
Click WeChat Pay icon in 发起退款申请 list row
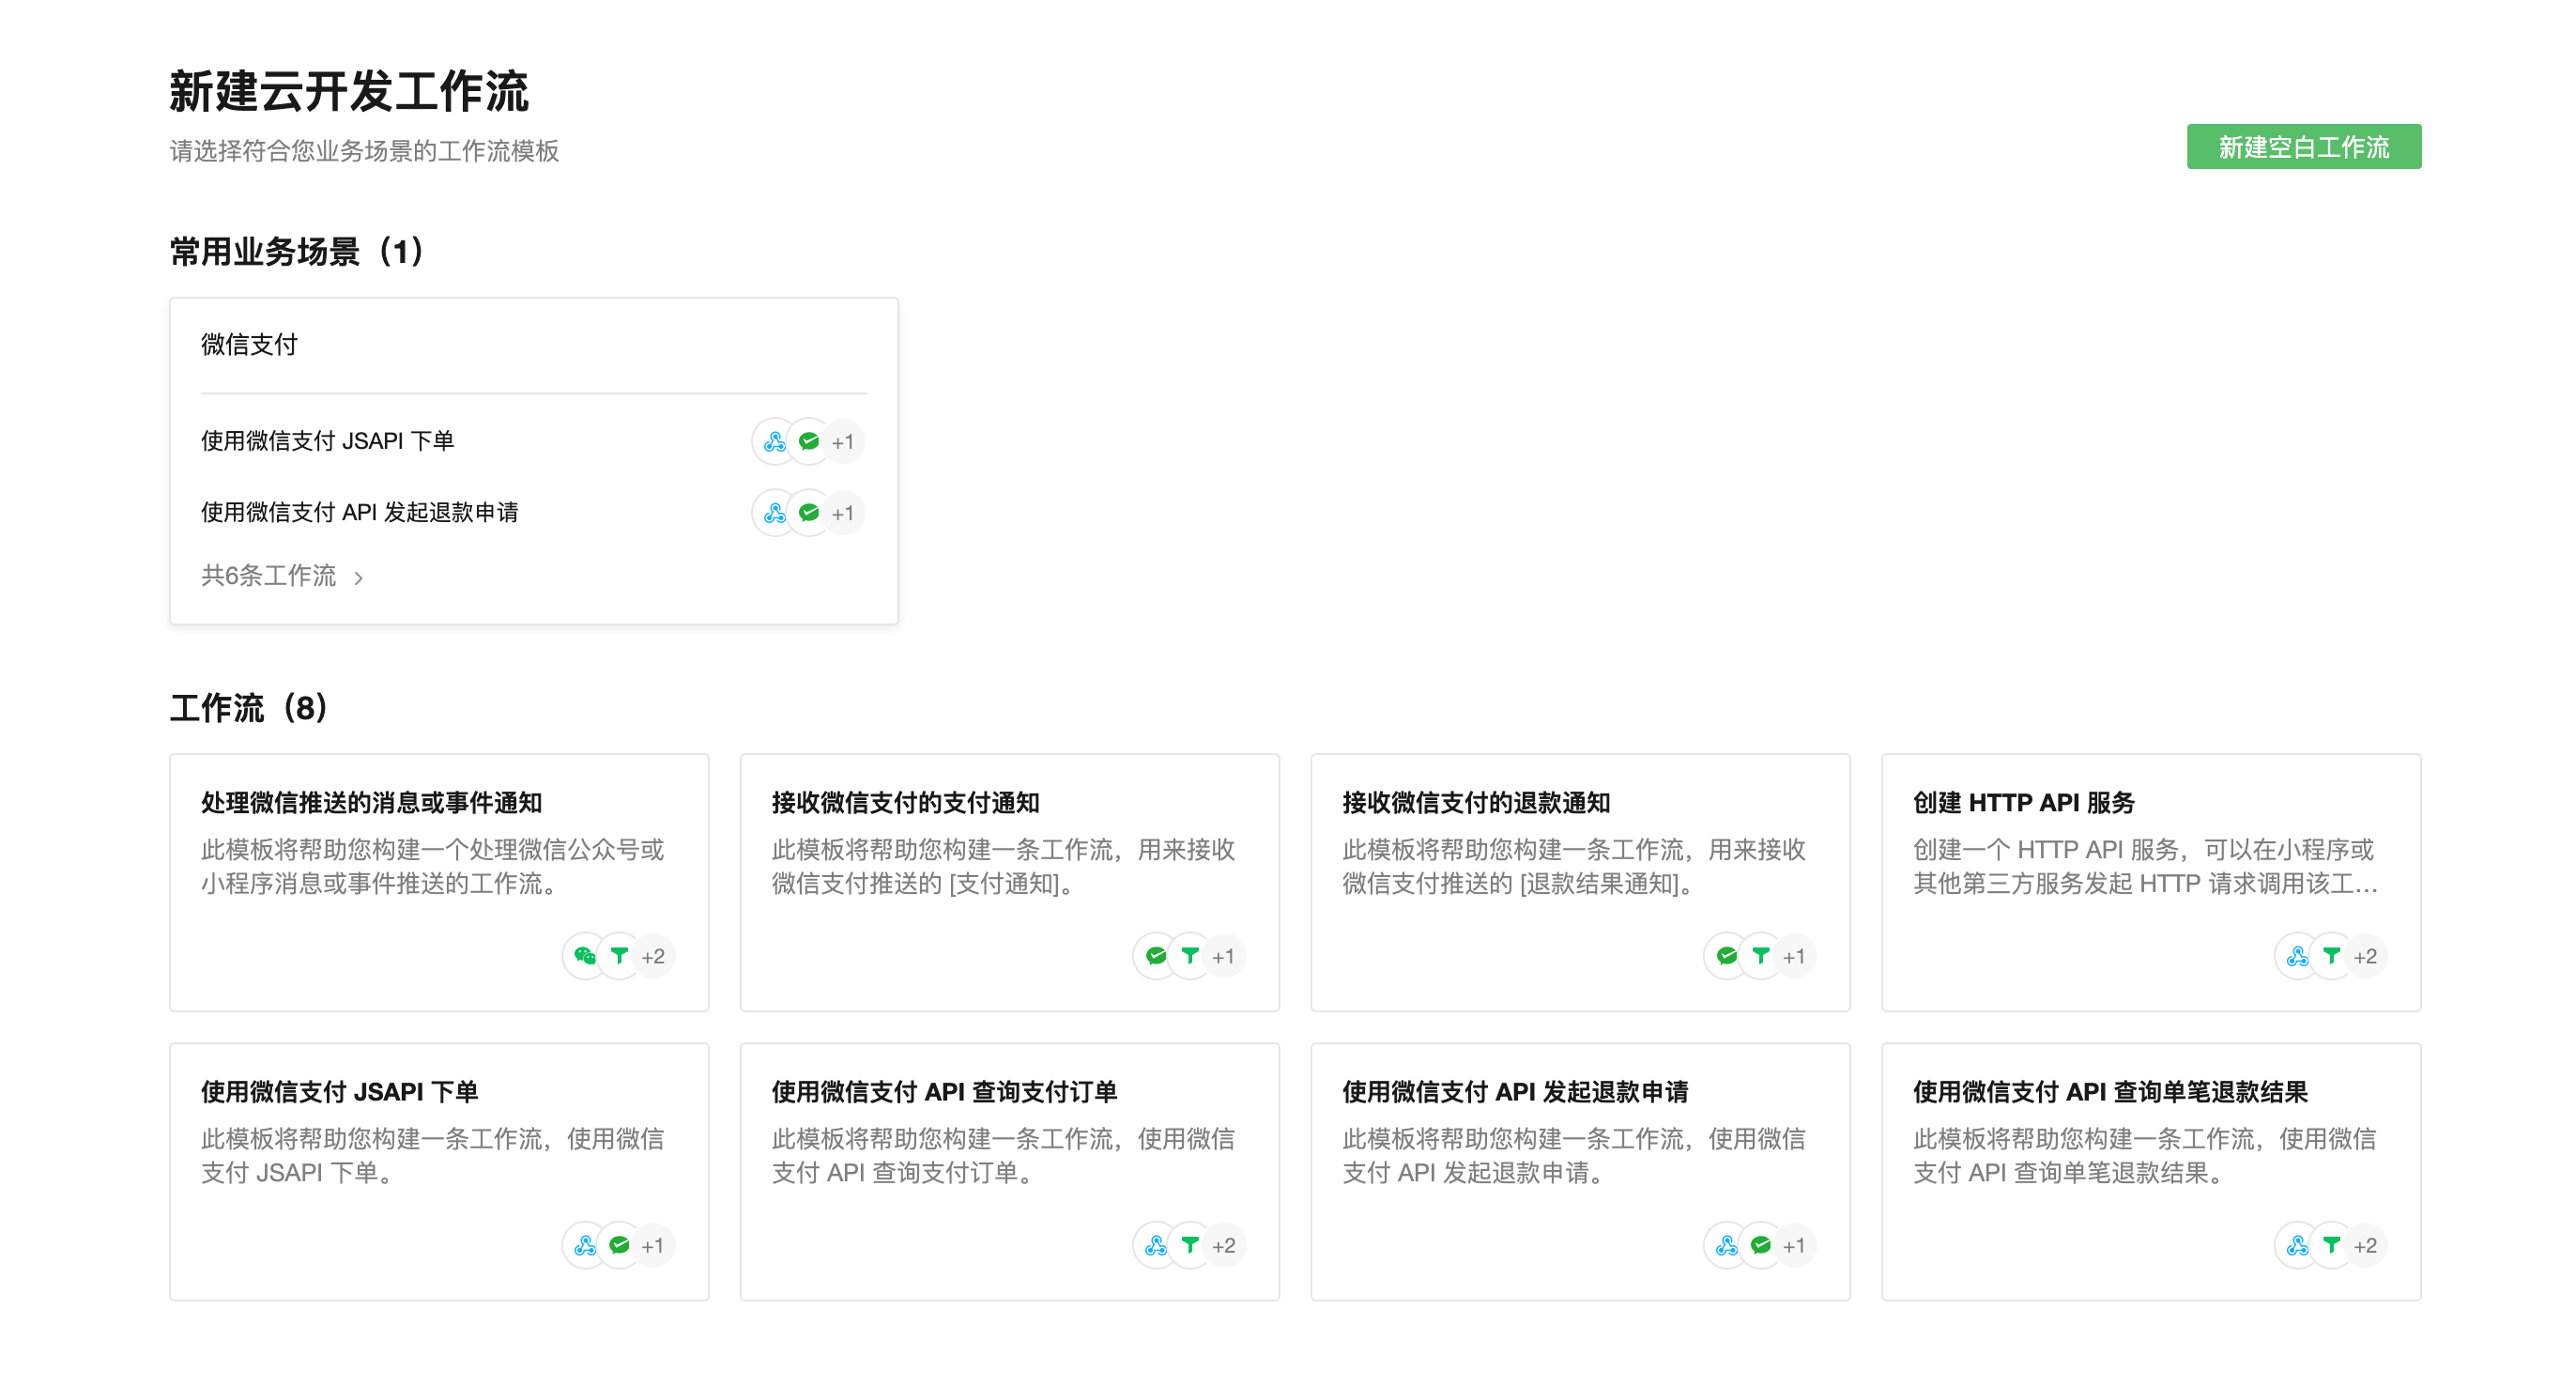coord(809,513)
